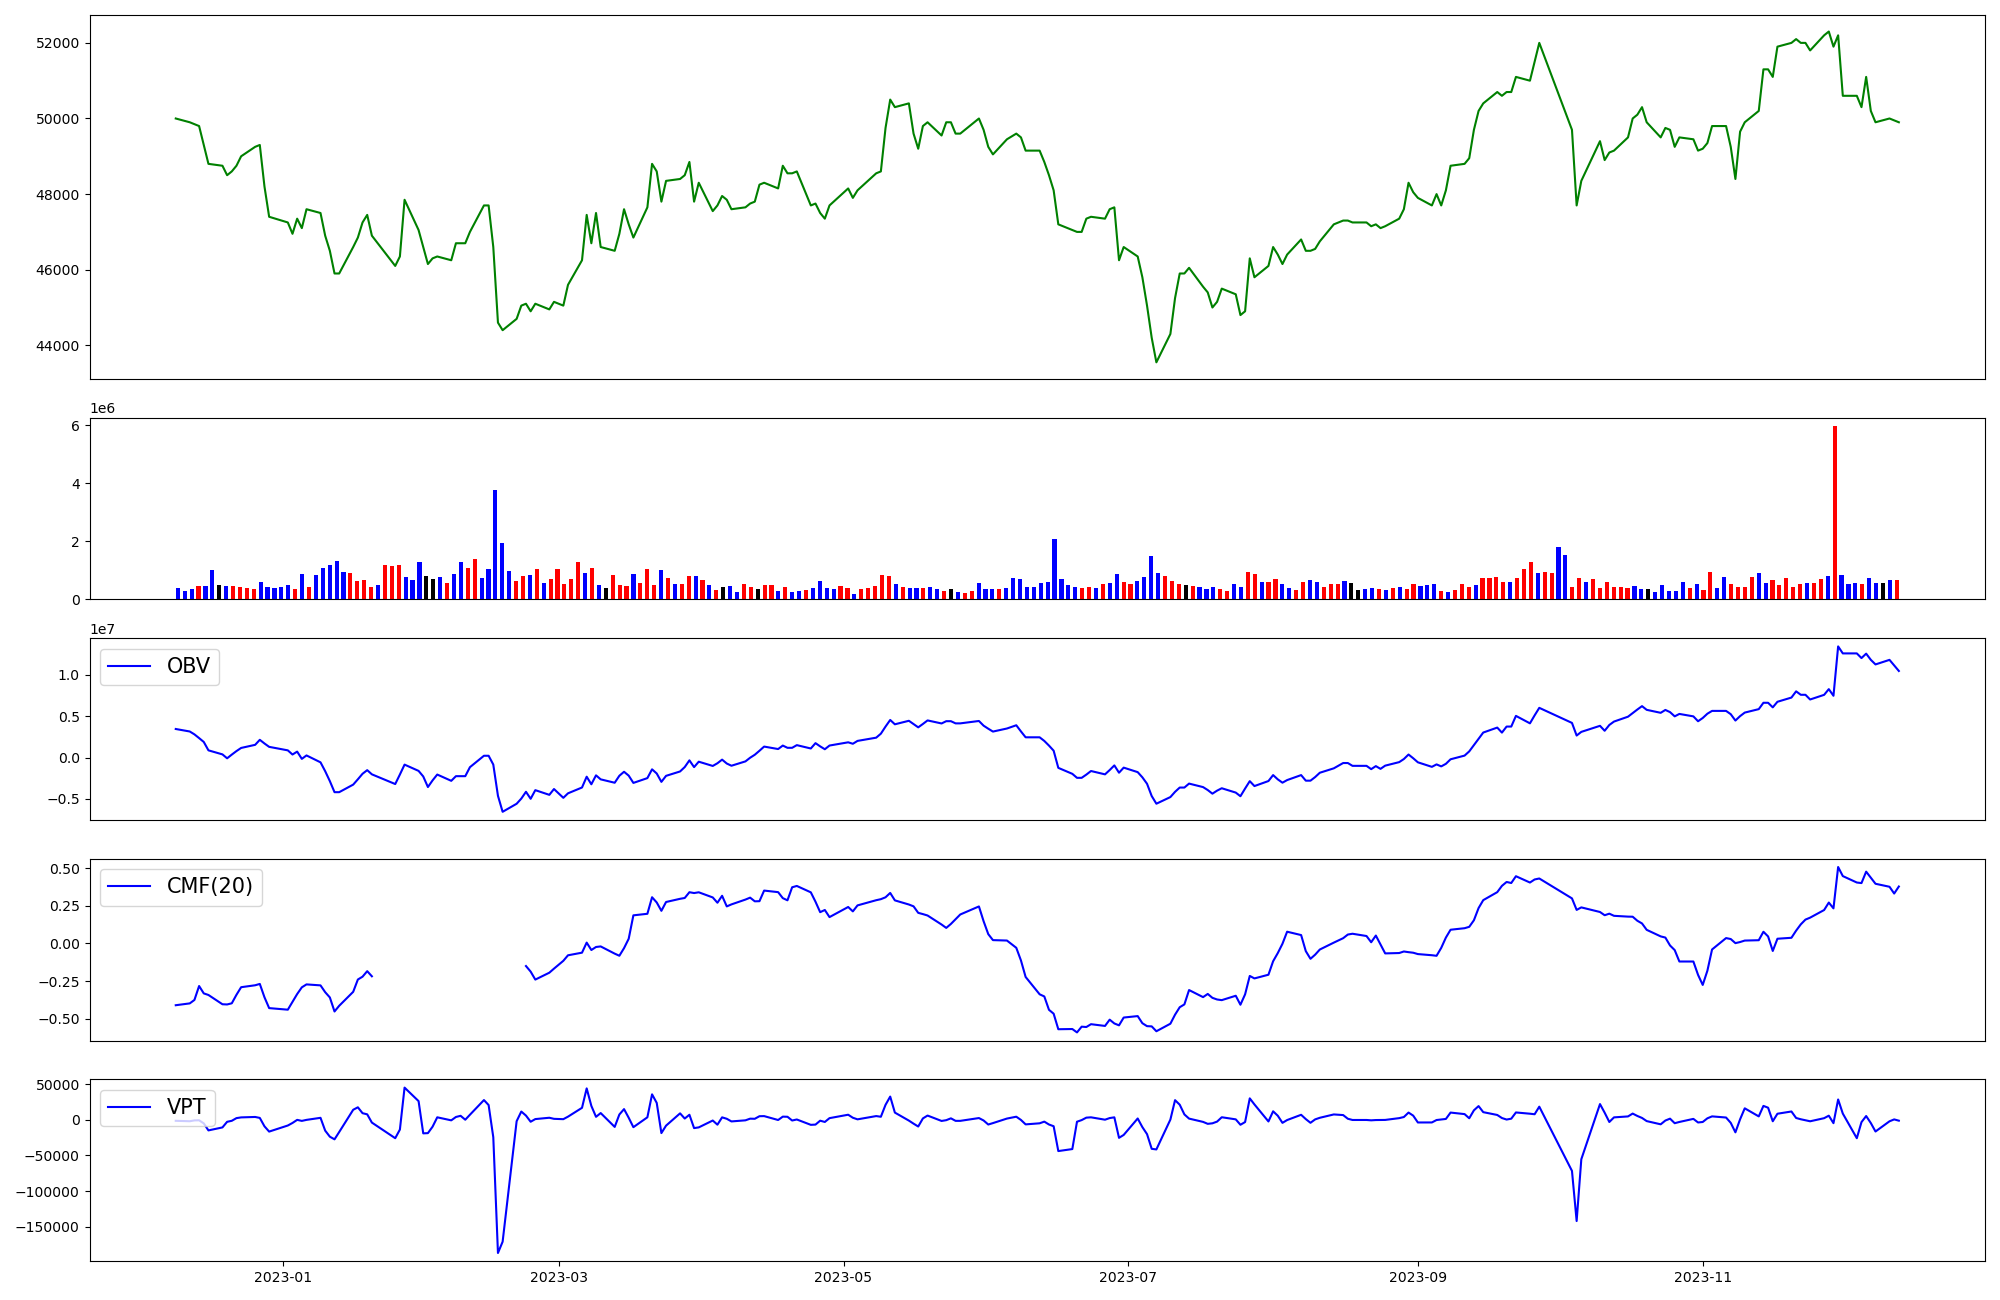Click the 2023-05 date tick label
2000x1300 pixels.
tap(844, 1277)
